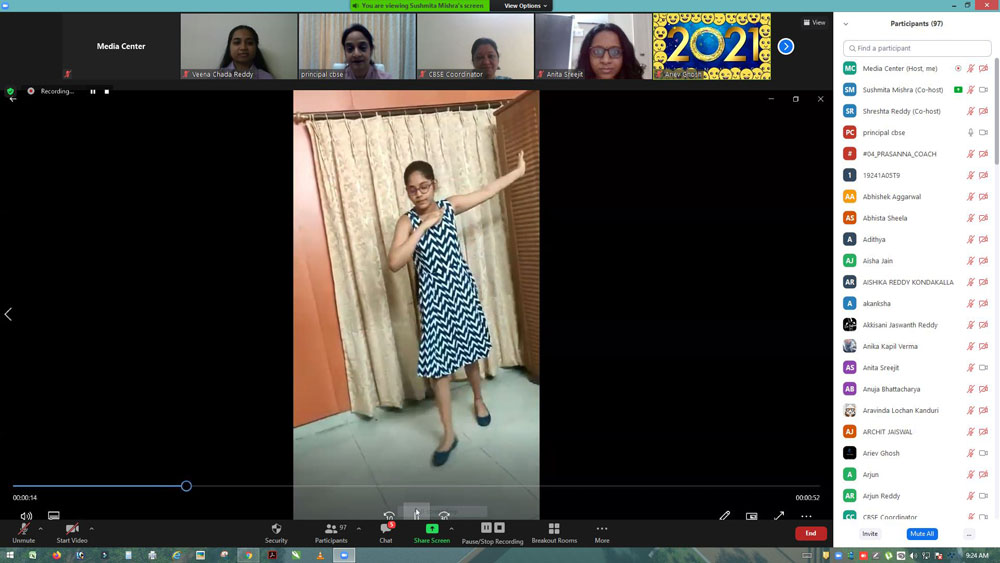Open VLC cone icon in taskbar
Screen dimensions: 1000x563
coord(320,555)
